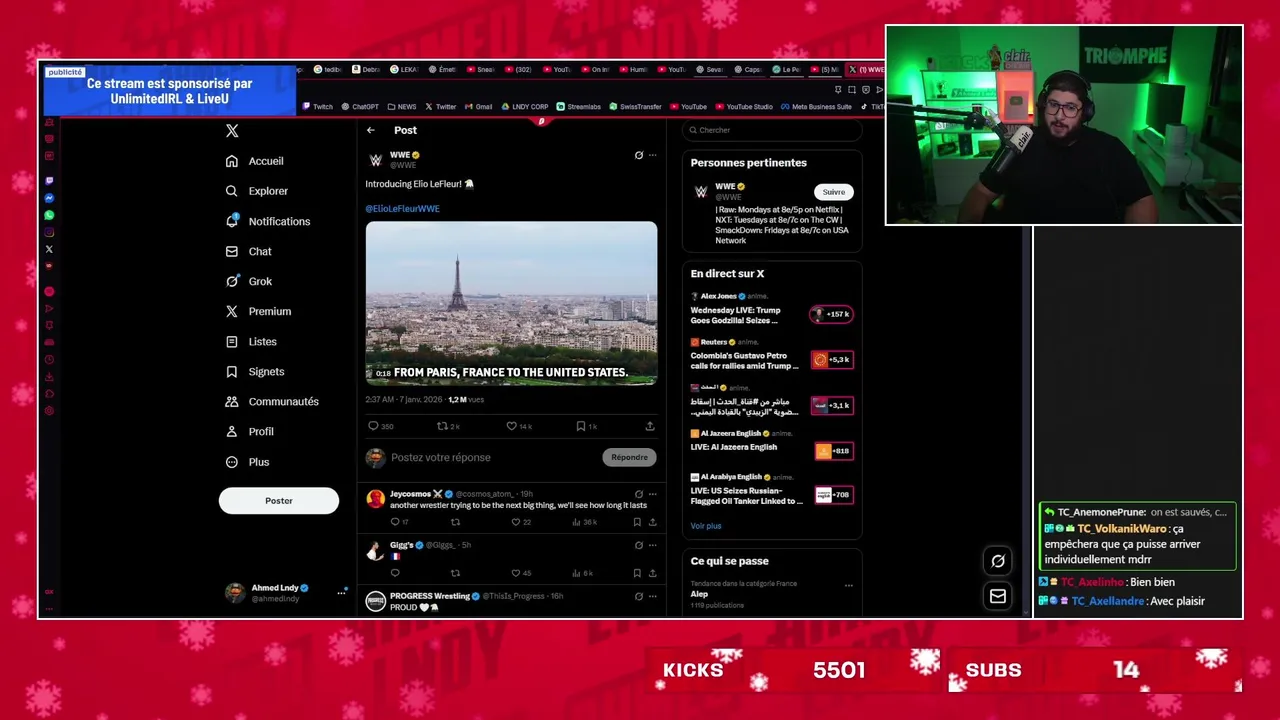Click the Voir plus link

705,526
